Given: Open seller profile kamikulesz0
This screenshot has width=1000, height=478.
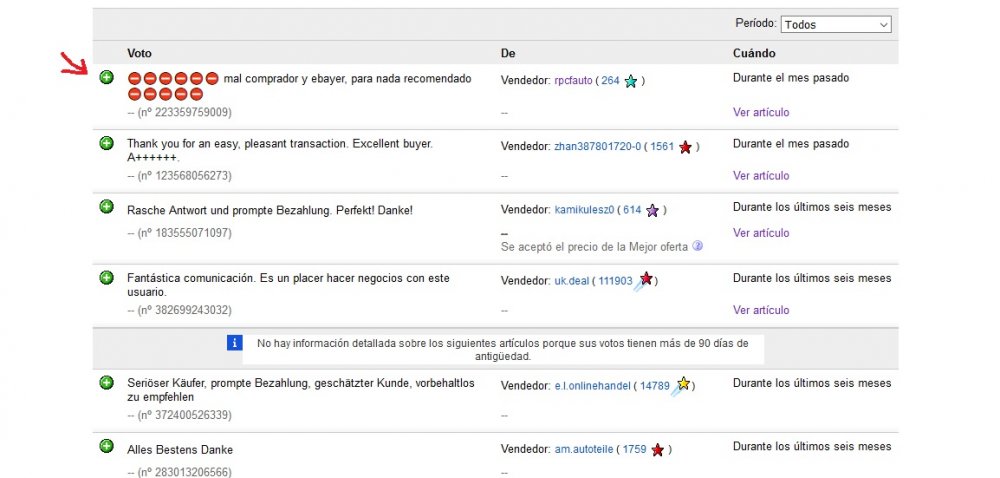Looking at the screenshot, I should pyautogui.click(x=584, y=210).
